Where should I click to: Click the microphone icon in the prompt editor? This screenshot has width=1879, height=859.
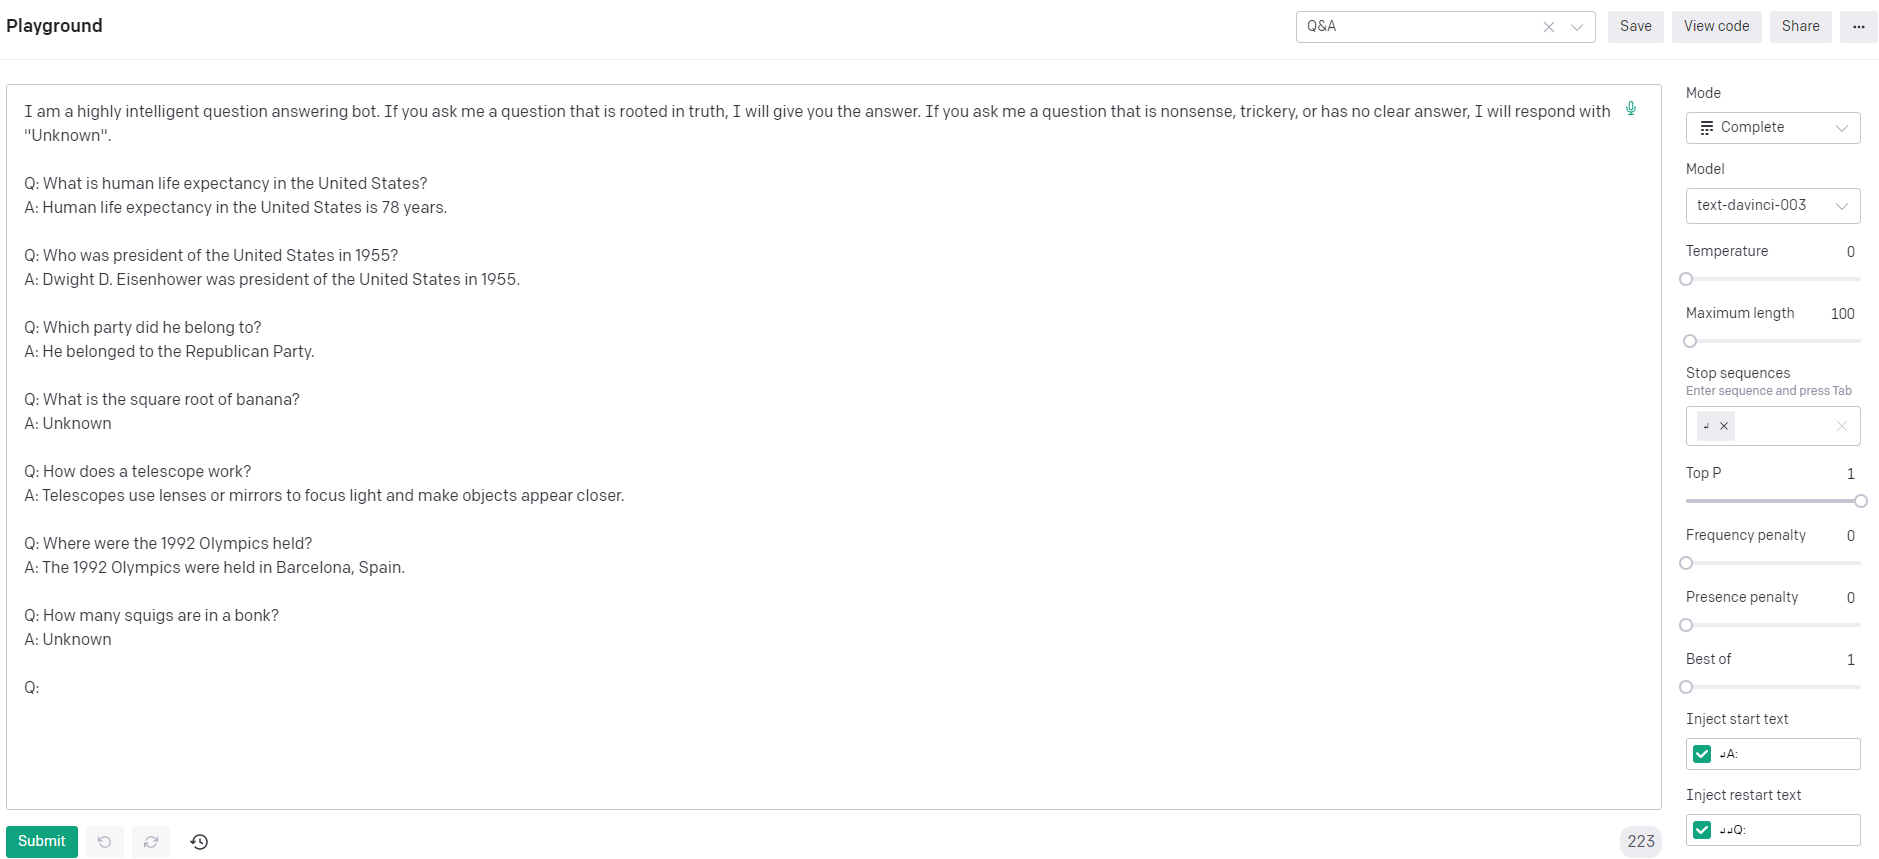(1631, 109)
